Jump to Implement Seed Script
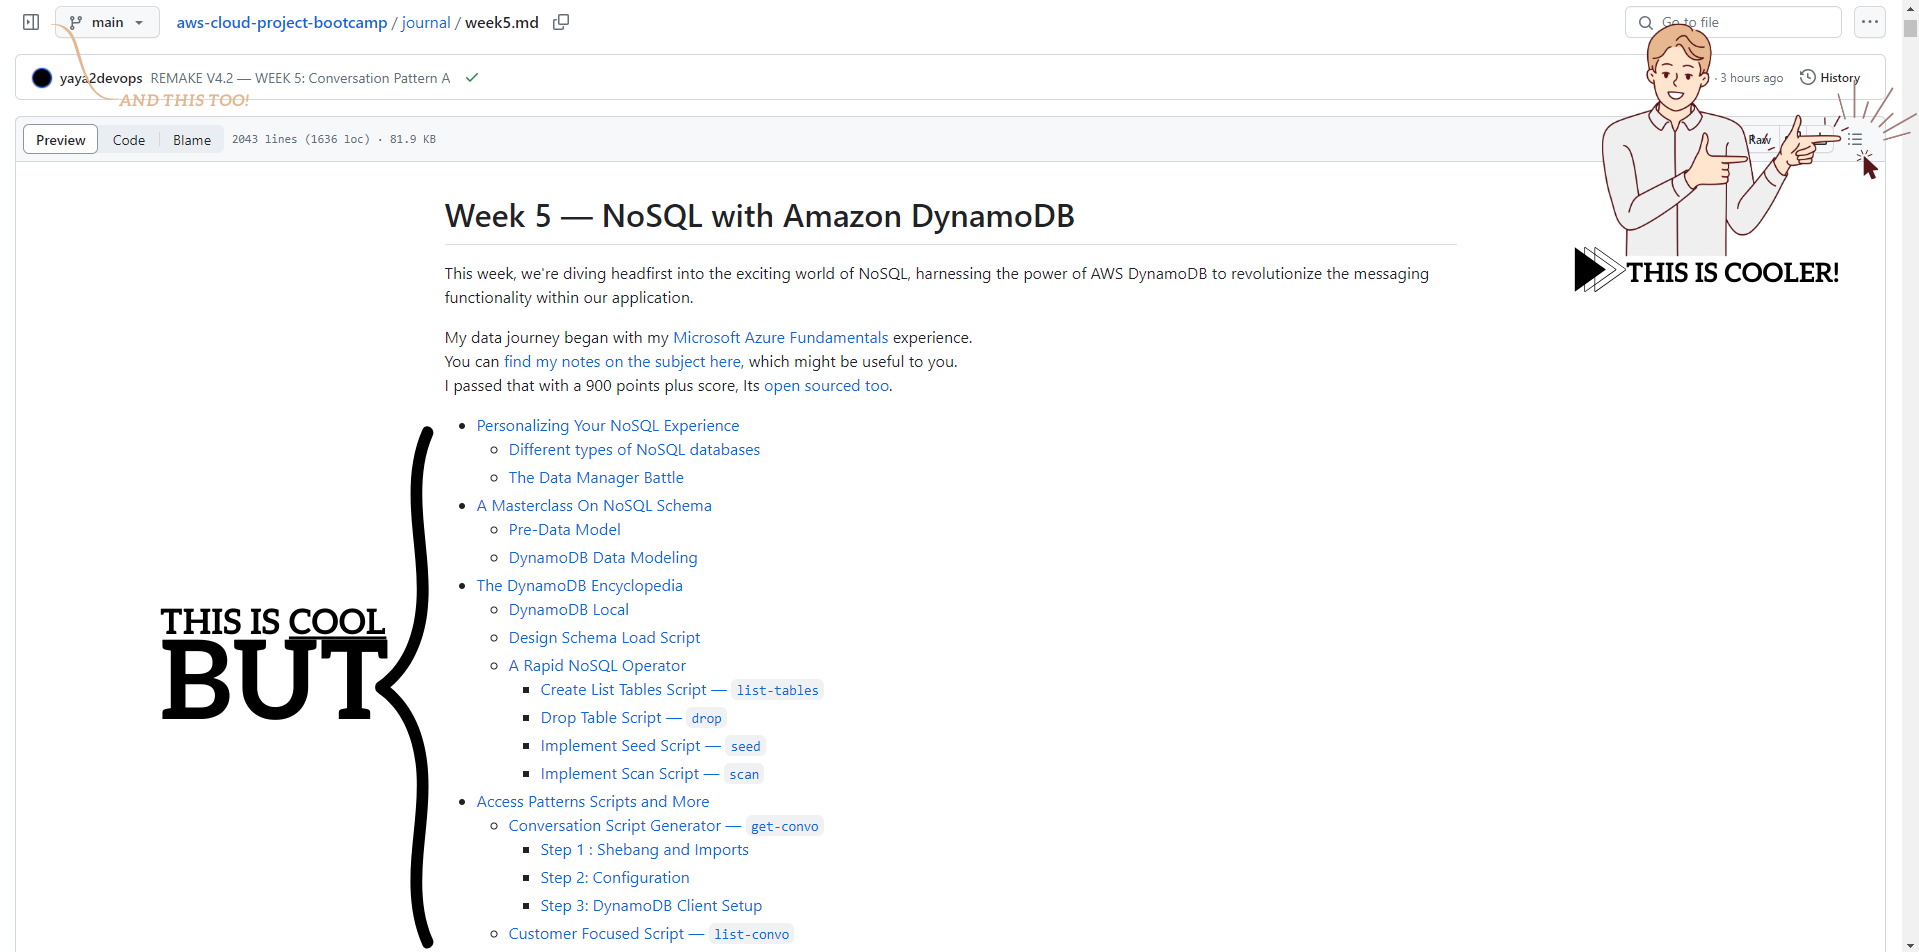 653,746
